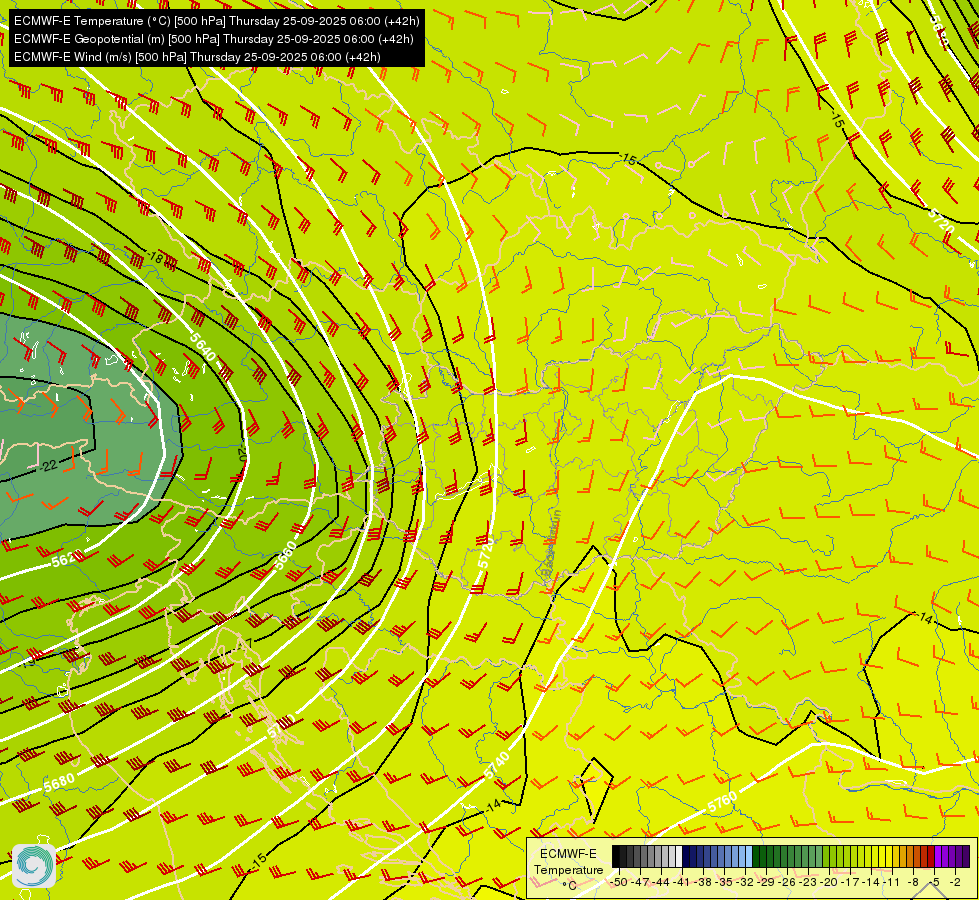Screen dimensions: 979x900
Task: Click the -8 legend scale value
Action: (x=913, y=882)
